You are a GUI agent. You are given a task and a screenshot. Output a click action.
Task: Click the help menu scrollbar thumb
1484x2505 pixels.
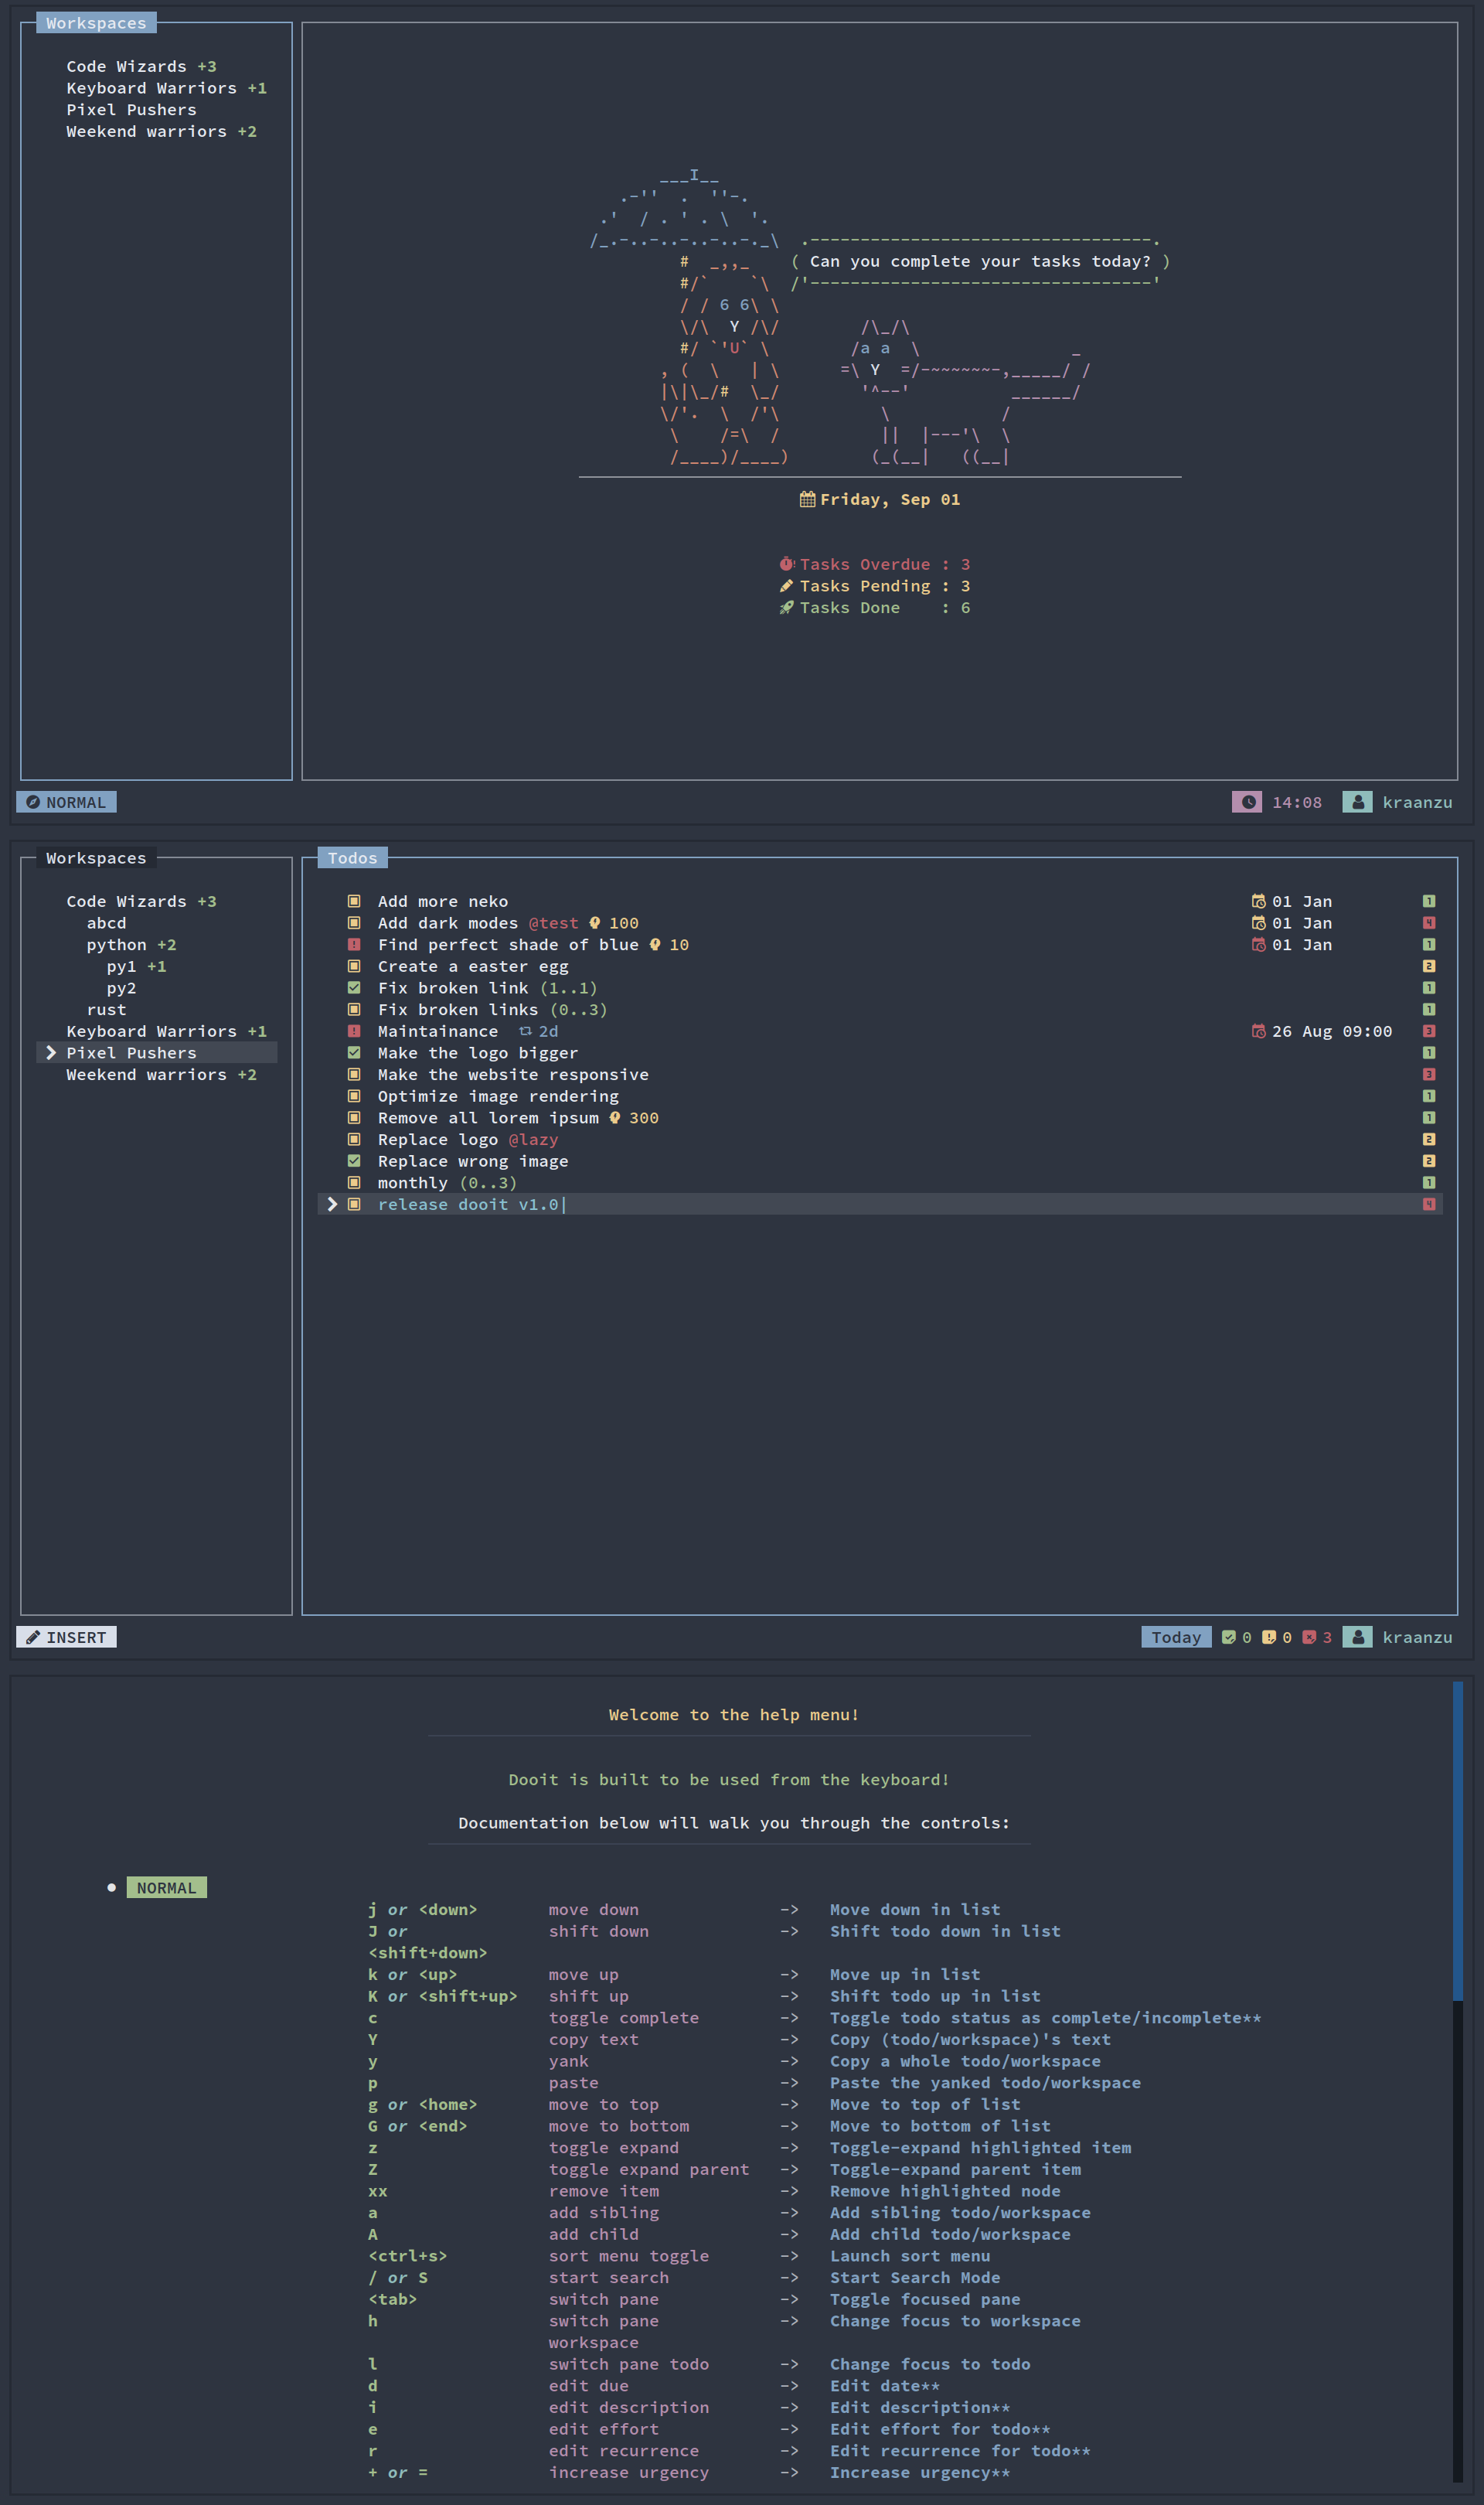pos(1457,1840)
